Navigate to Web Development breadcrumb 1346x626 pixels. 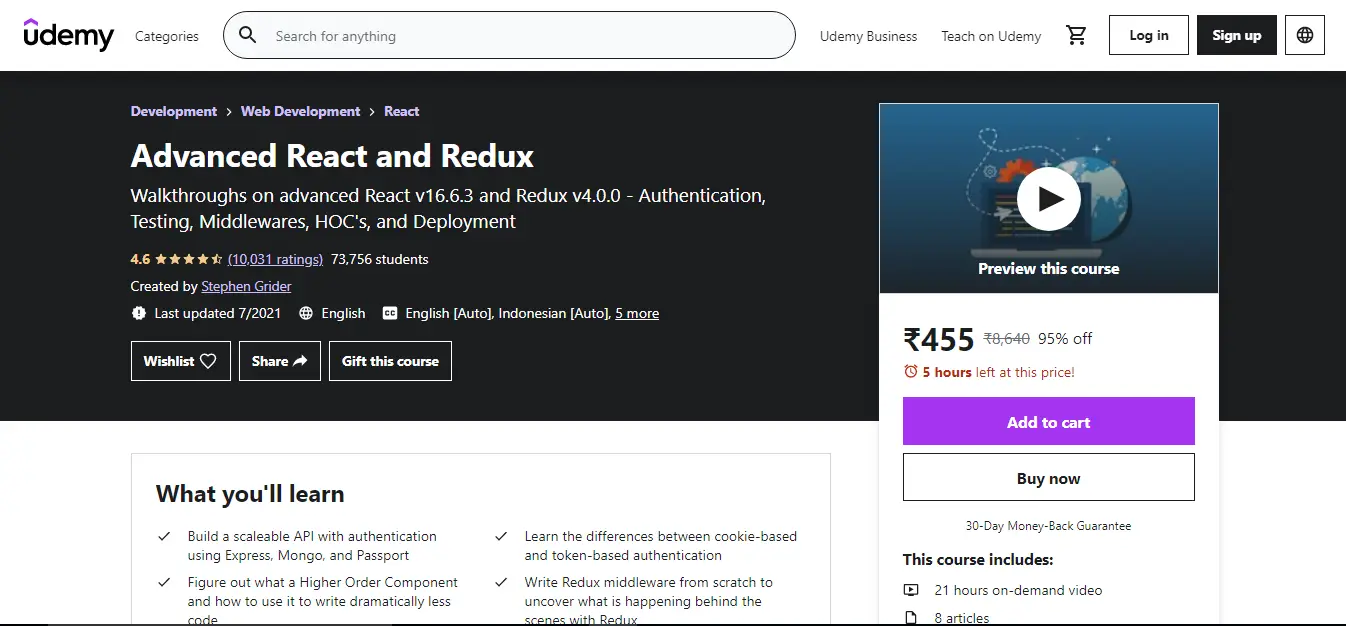(x=300, y=111)
